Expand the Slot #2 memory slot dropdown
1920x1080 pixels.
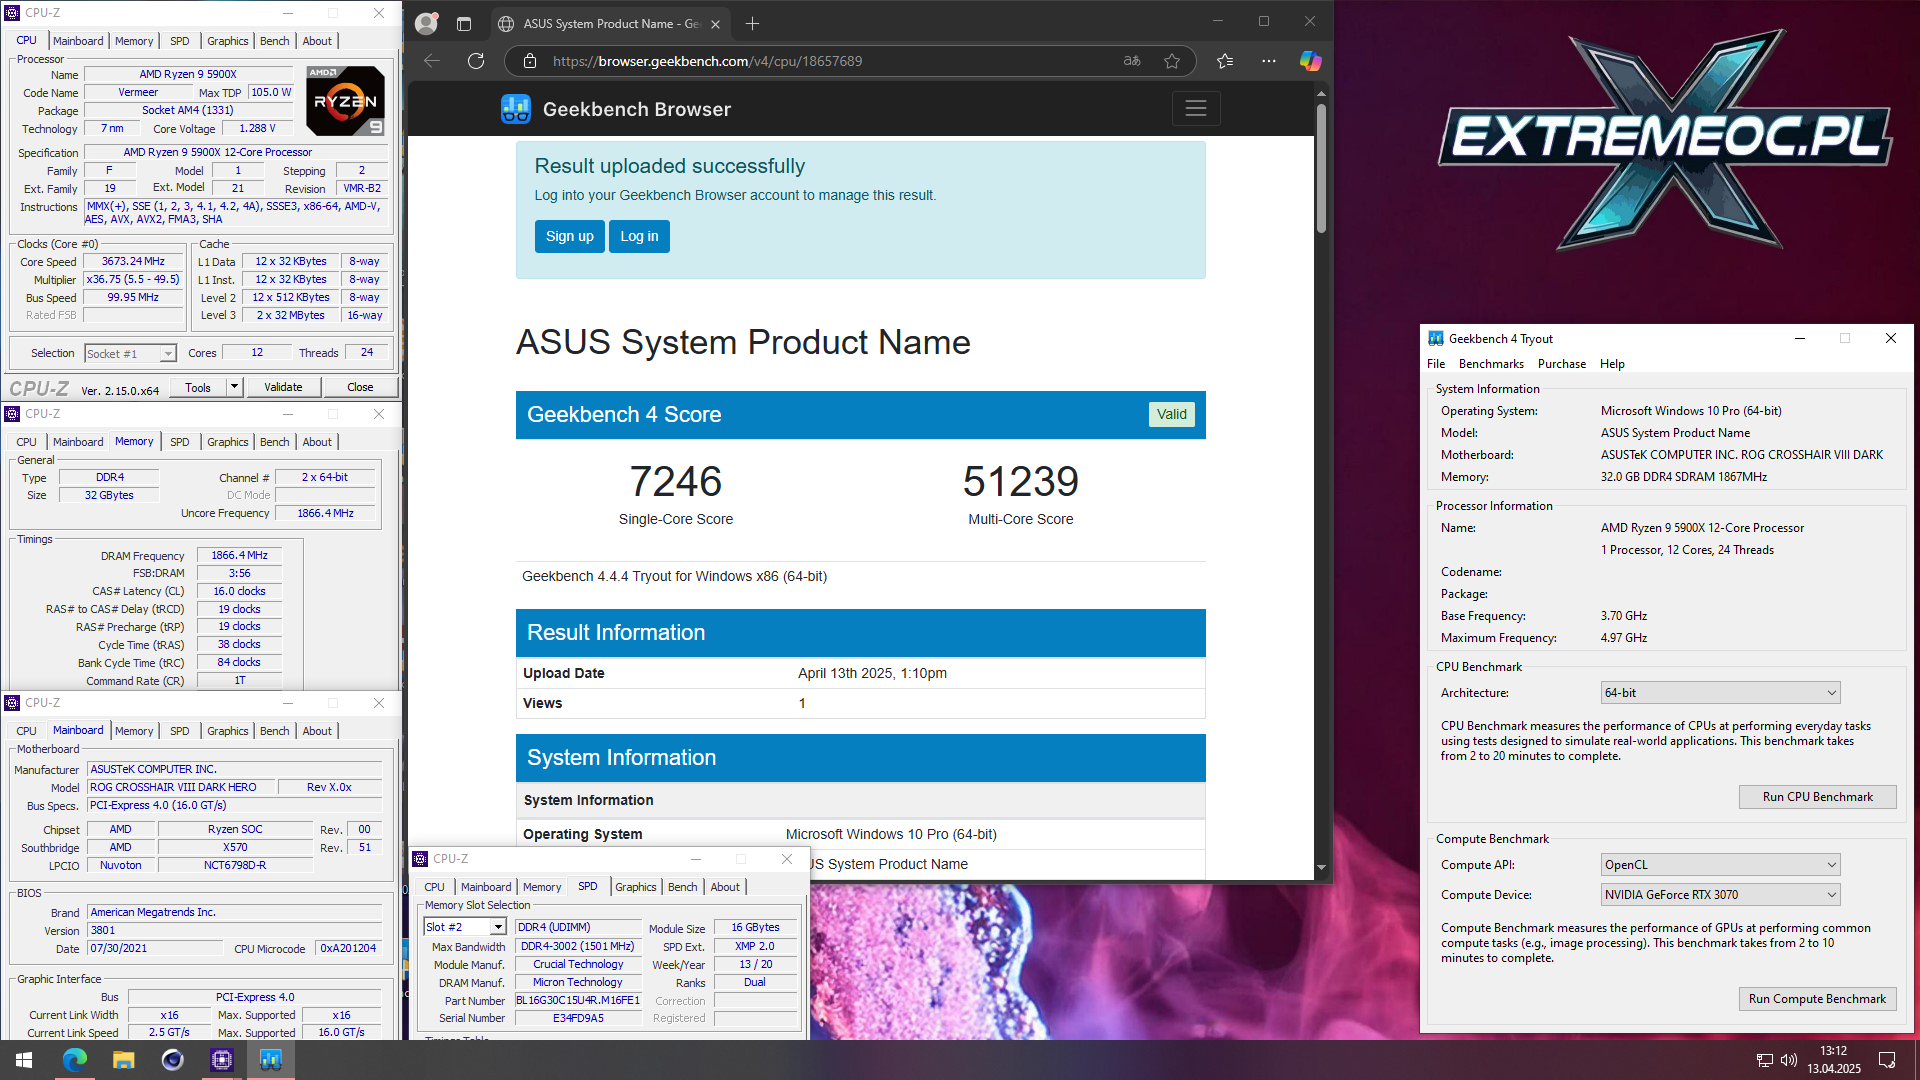(498, 928)
